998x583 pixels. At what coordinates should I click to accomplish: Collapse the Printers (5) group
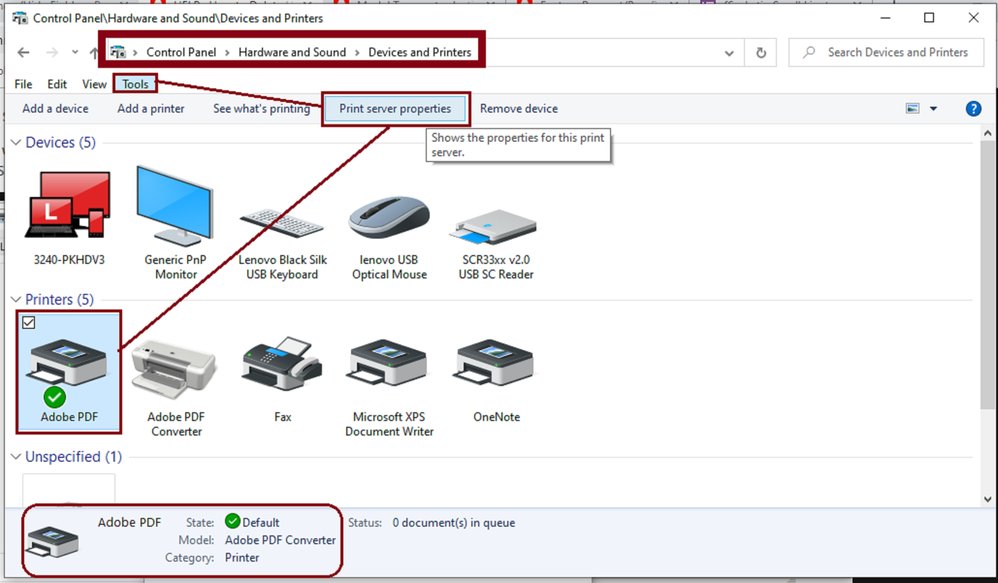tap(16, 300)
